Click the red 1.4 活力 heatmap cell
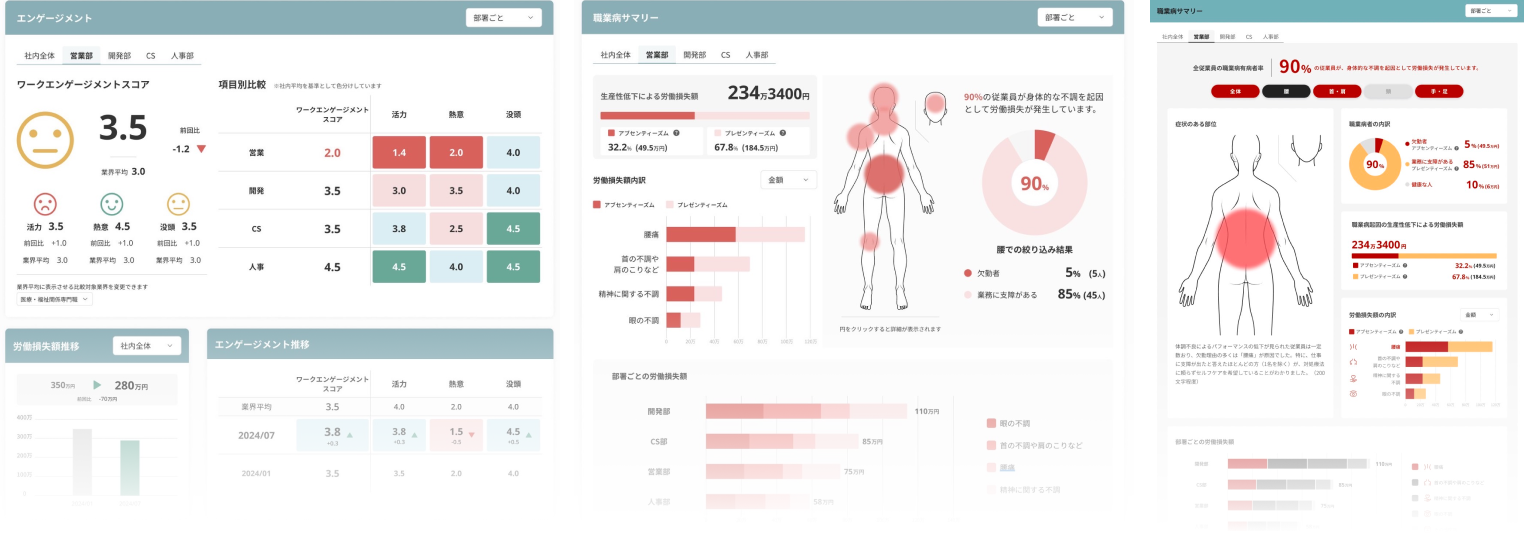This screenshot has width=1524, height=534. 398,153
